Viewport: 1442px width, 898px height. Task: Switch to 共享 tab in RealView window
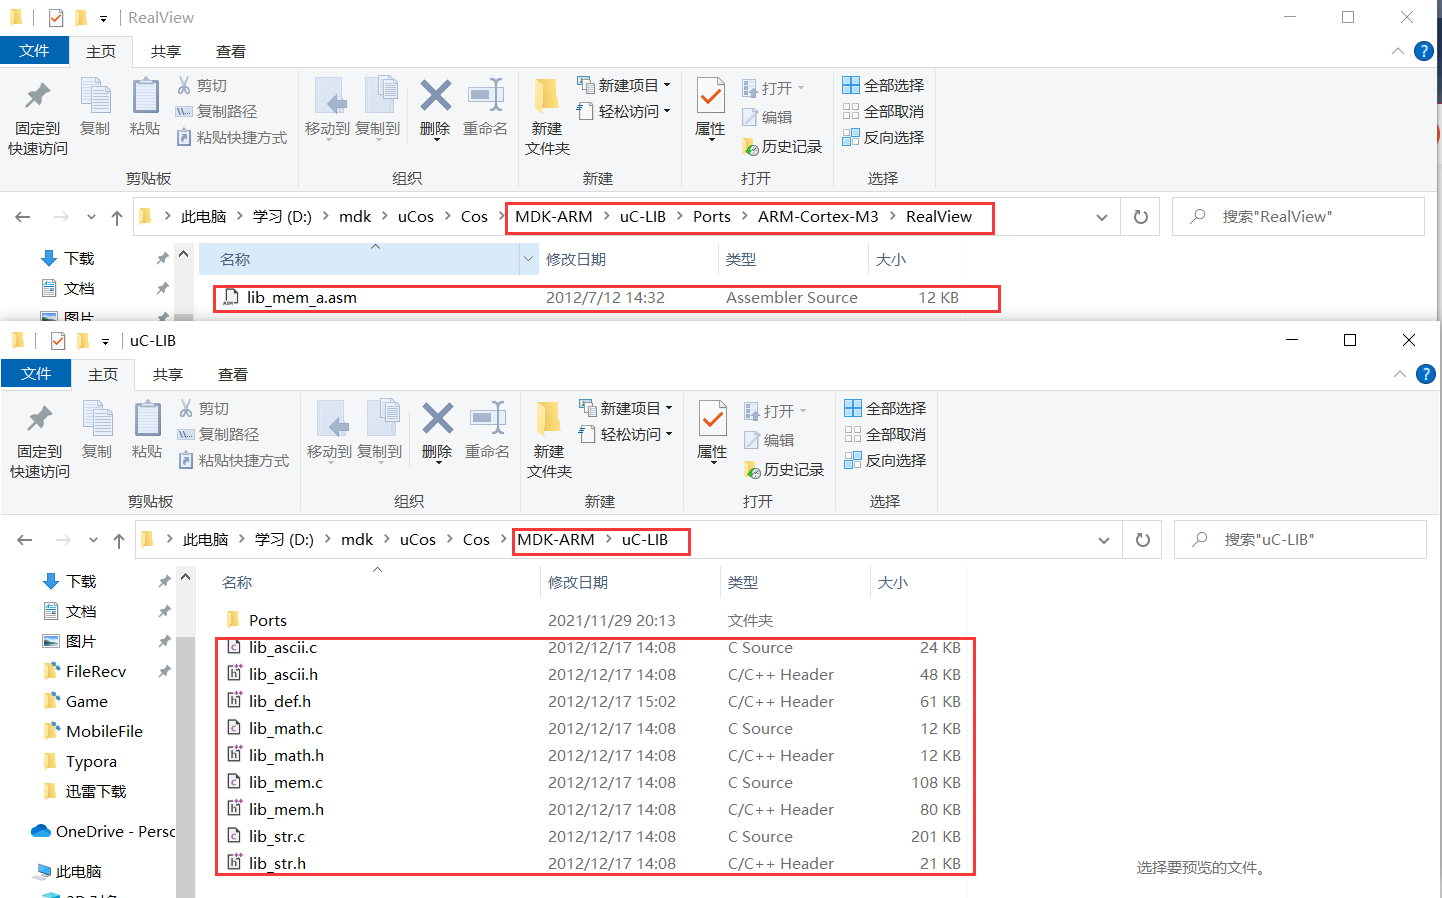click(166, 51)
